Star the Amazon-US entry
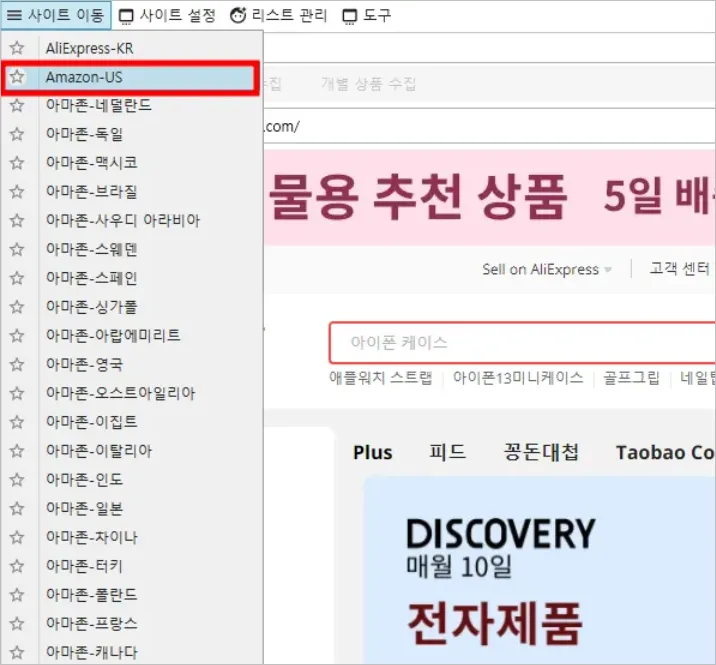The image size is (716, 665). (17, 76)
